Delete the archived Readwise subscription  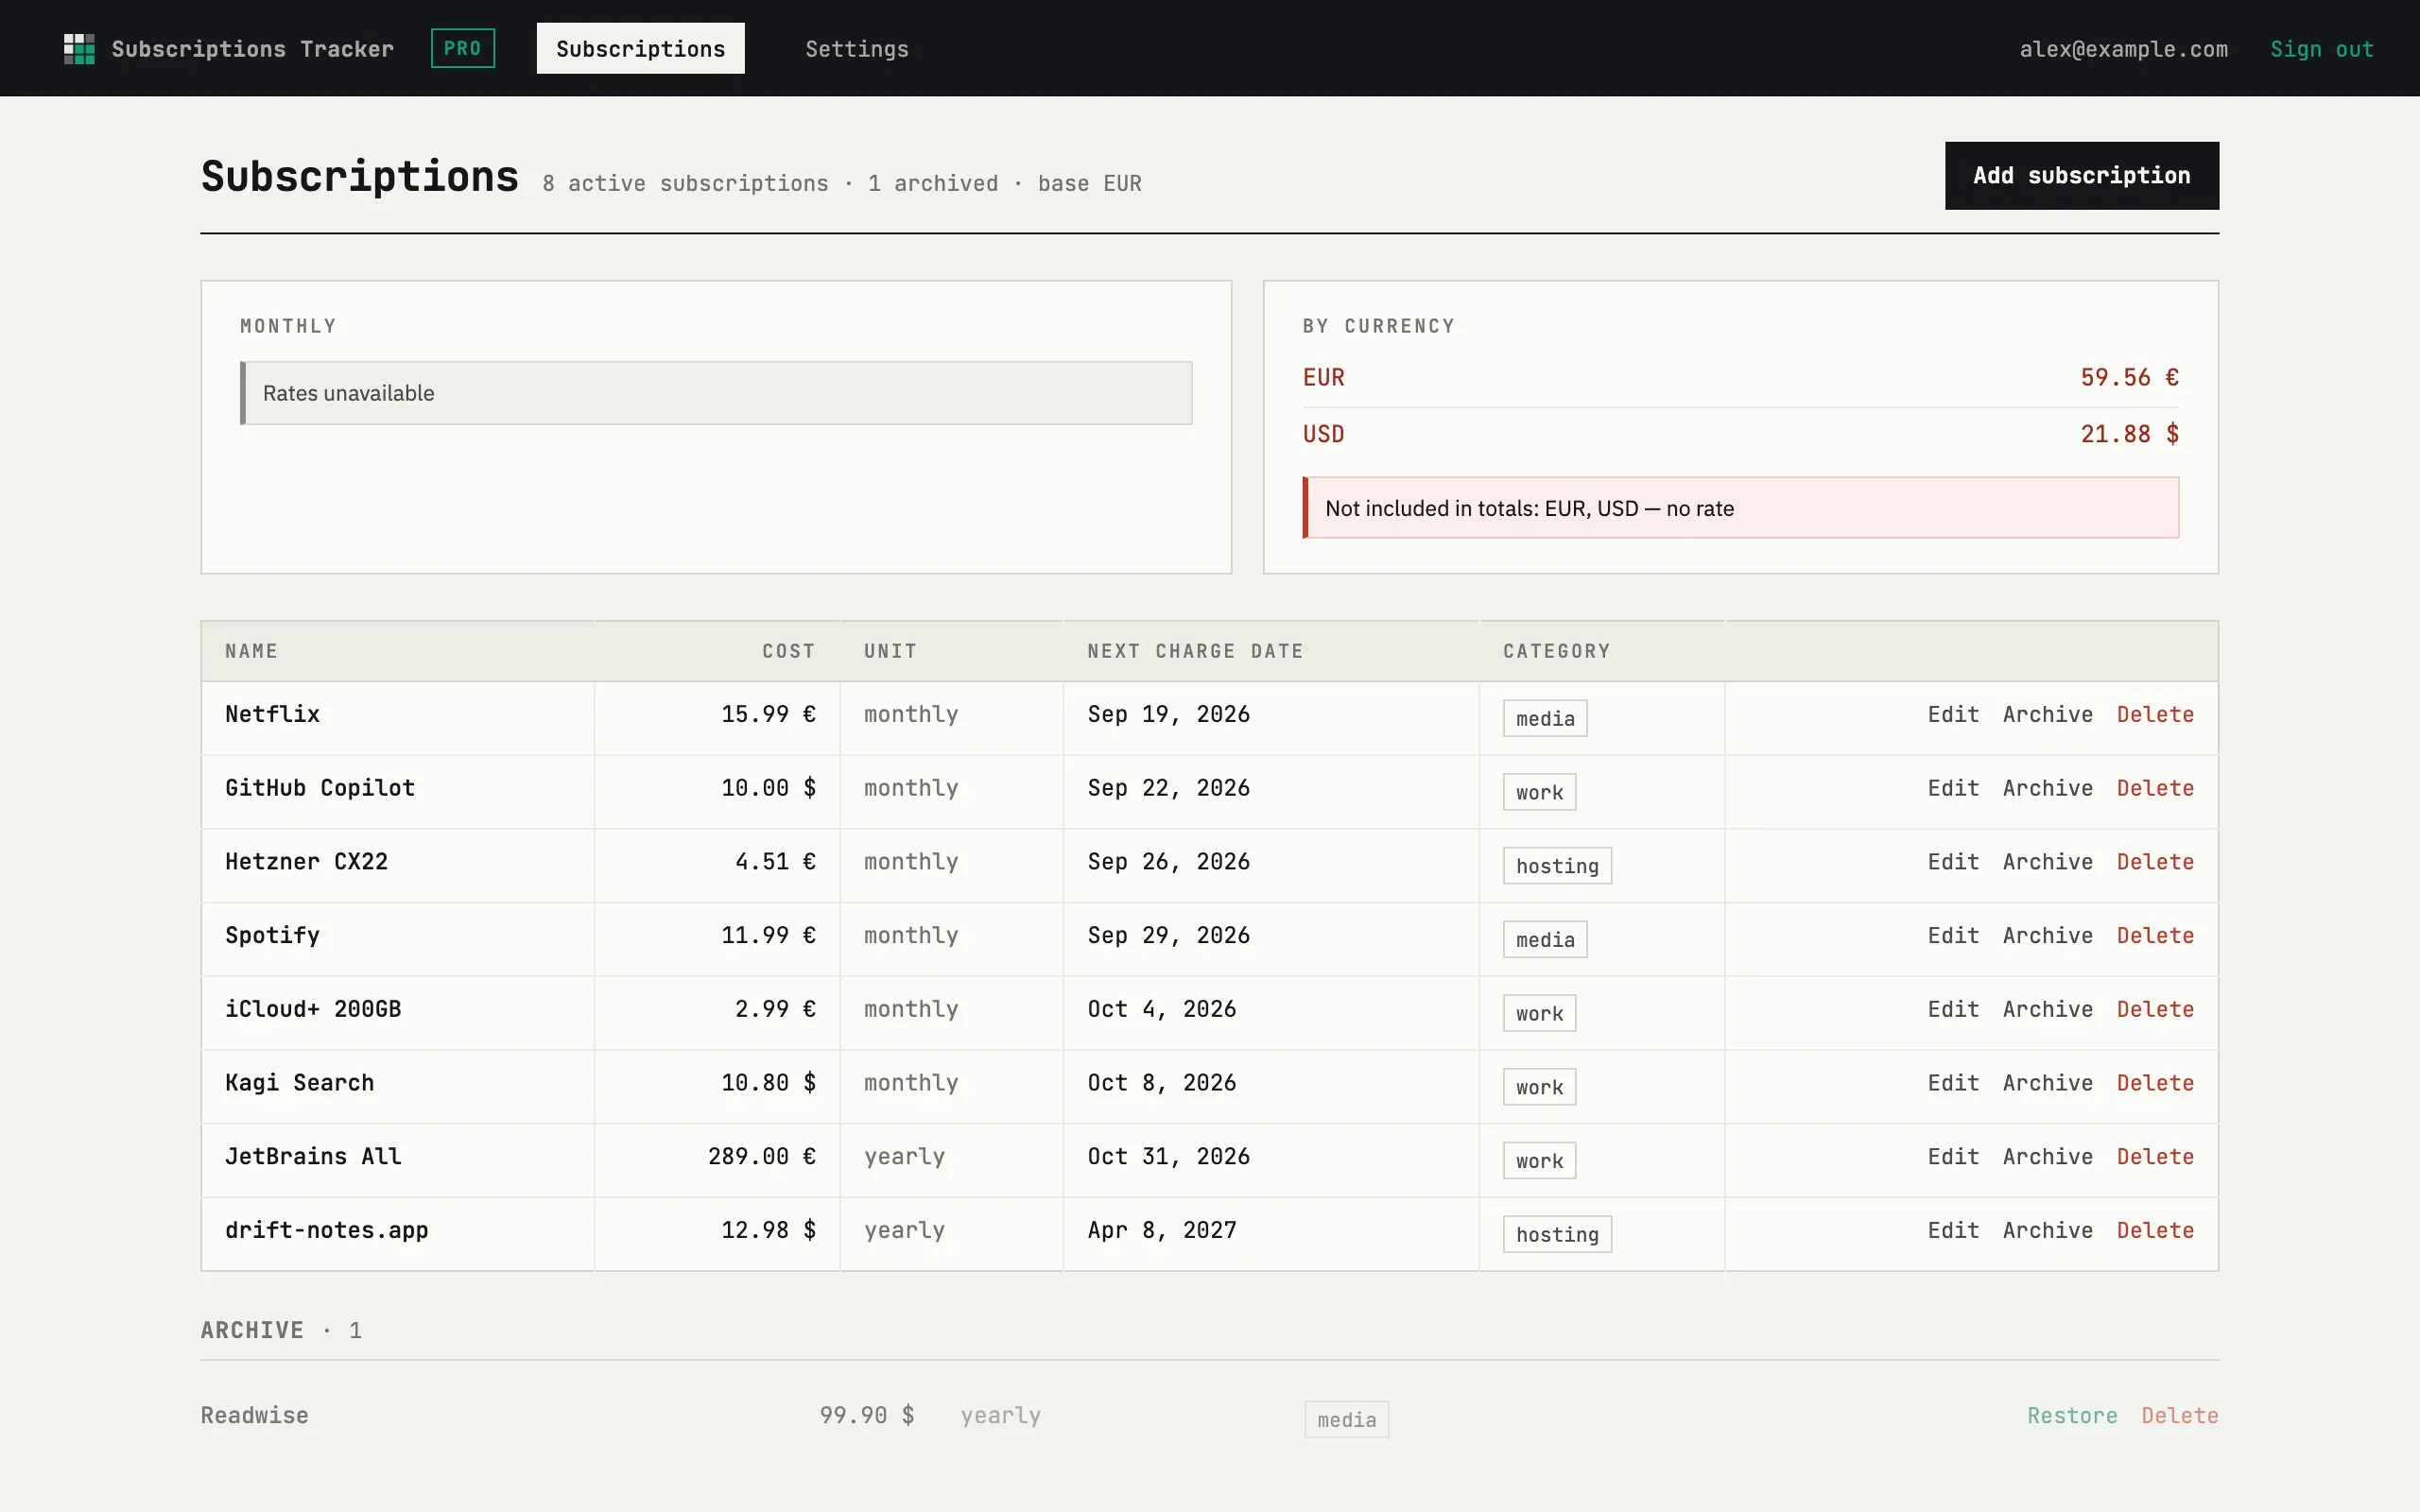point(2180,1416)
